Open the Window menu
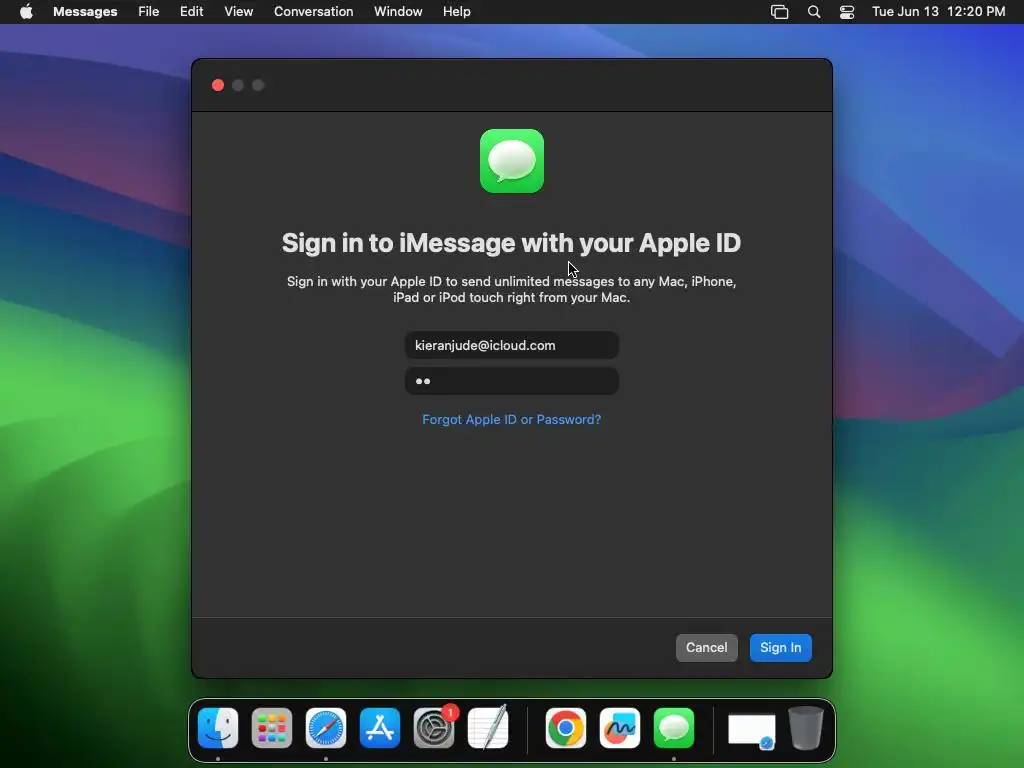Image resolution: width=1024 pixels, height=768 pixels. tap(398, 11)
